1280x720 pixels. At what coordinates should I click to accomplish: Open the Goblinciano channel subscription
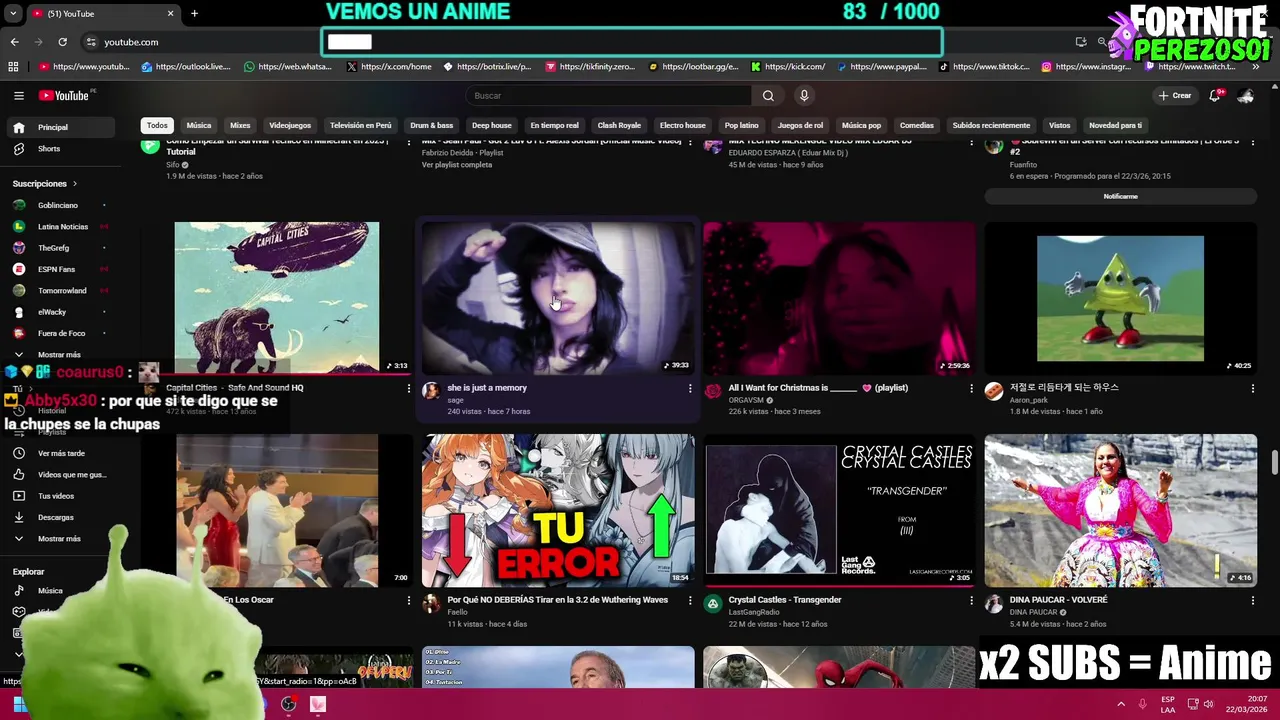tap(58, 205)
